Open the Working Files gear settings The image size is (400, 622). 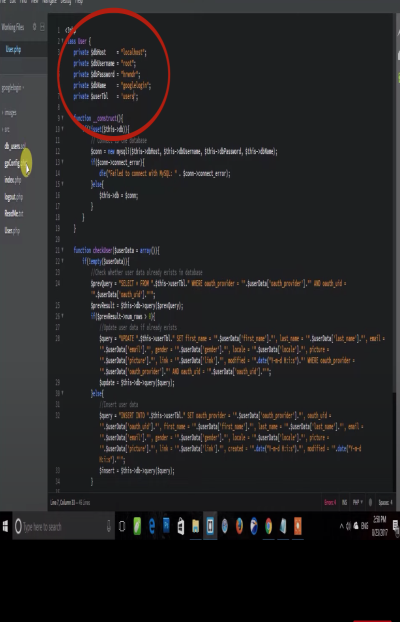coord(35,27)
